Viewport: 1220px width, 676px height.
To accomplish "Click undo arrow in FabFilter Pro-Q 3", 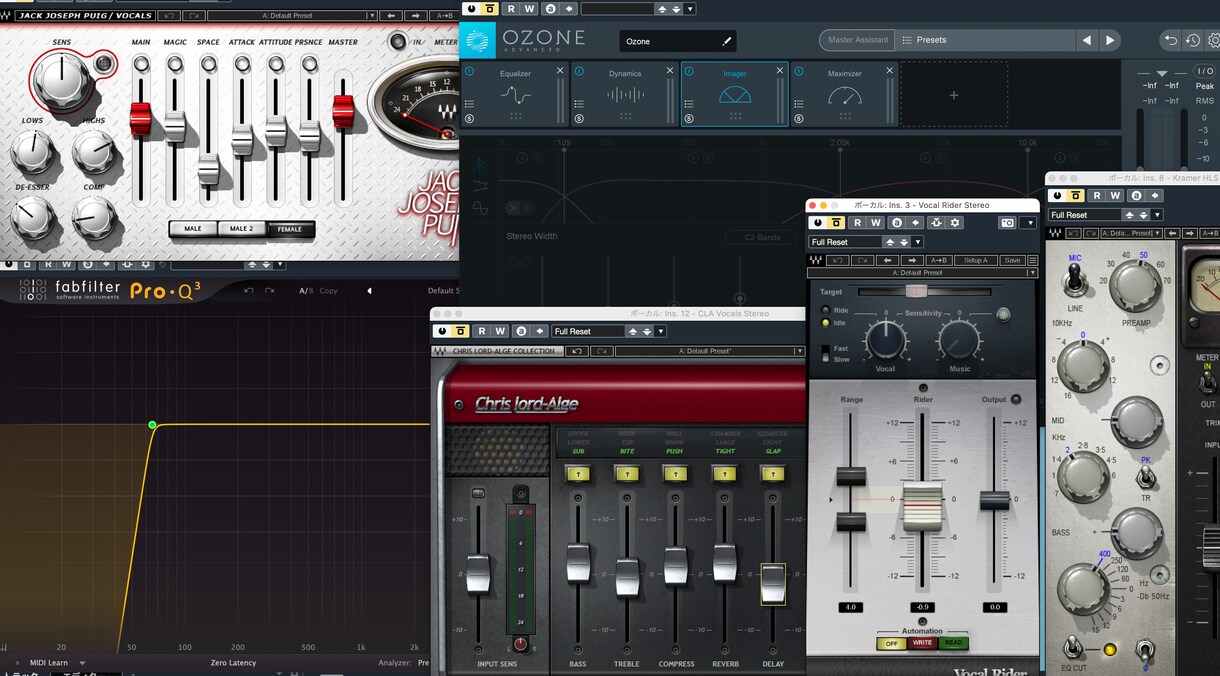I will point(249,291).
